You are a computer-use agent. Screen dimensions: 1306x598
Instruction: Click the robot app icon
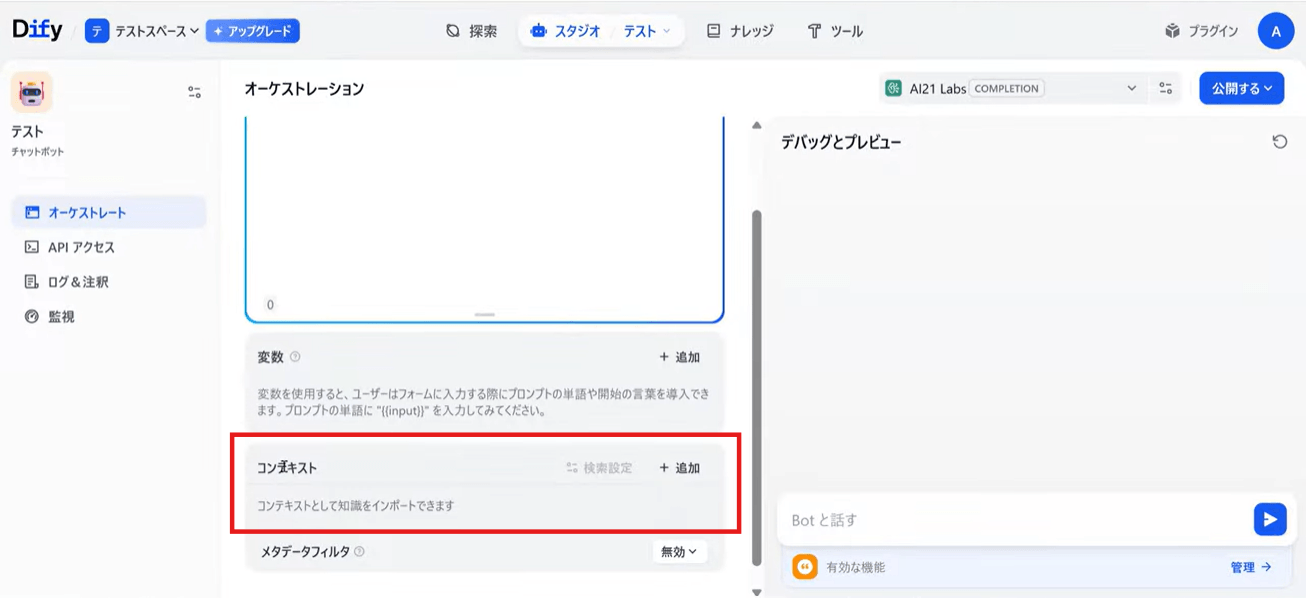(32, 92)
